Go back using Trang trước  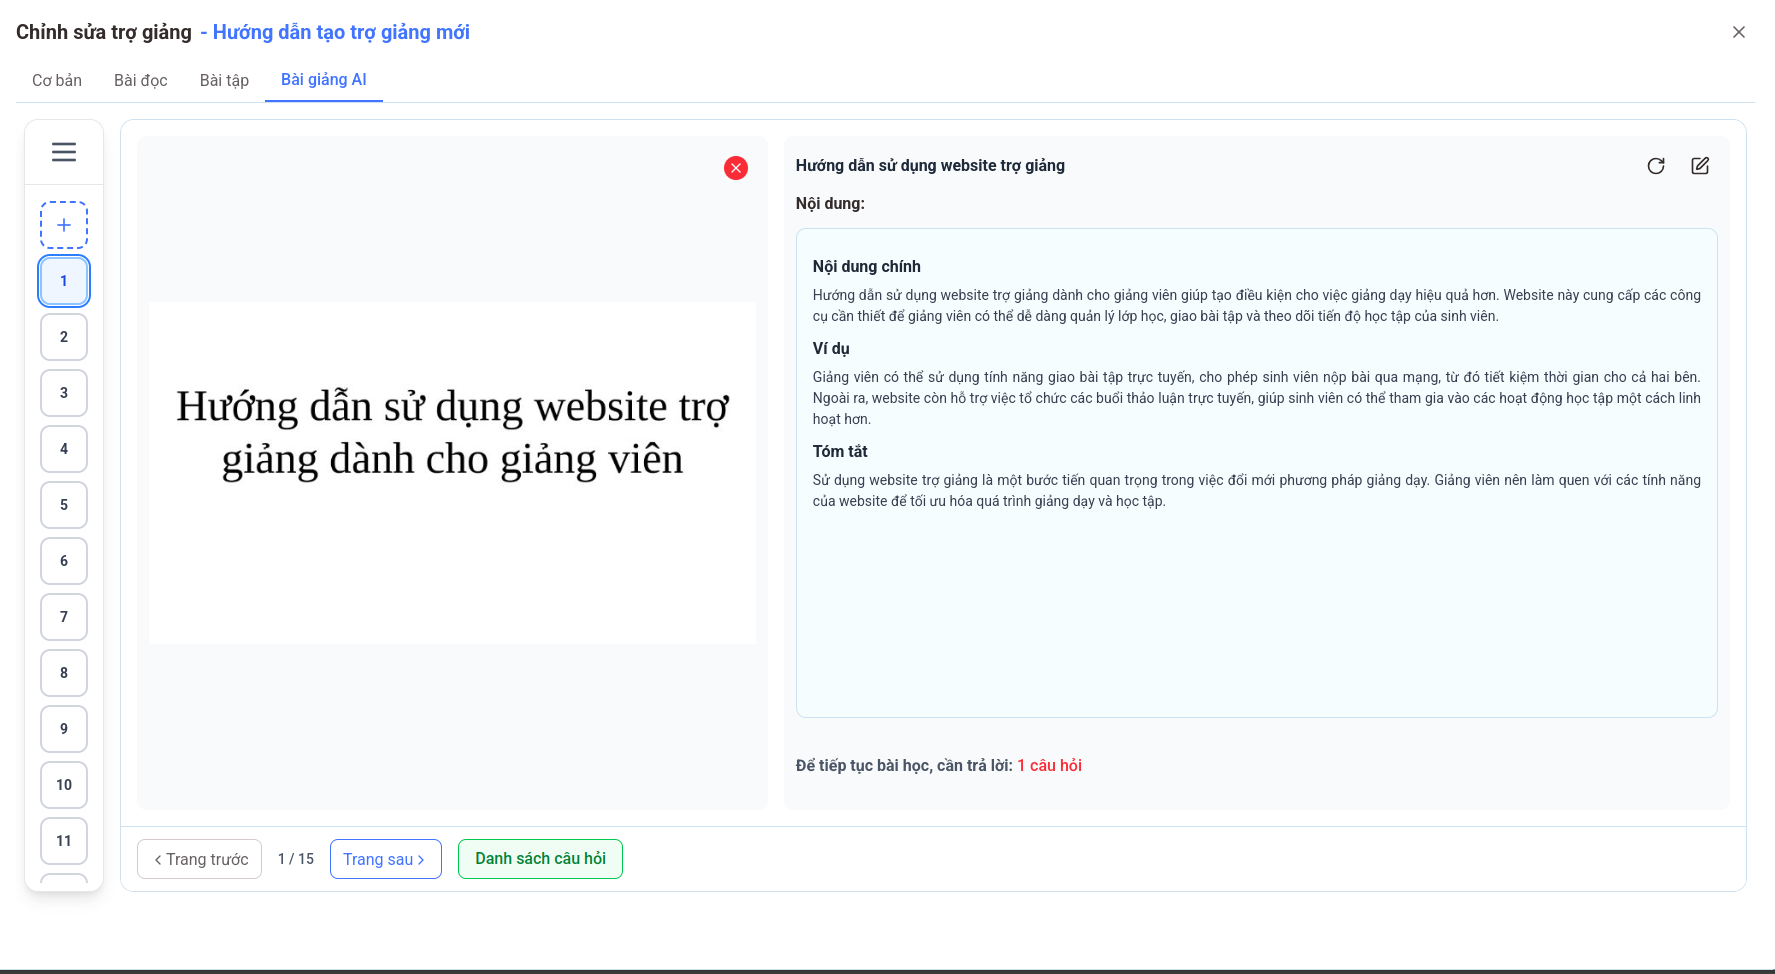point(199,858)
